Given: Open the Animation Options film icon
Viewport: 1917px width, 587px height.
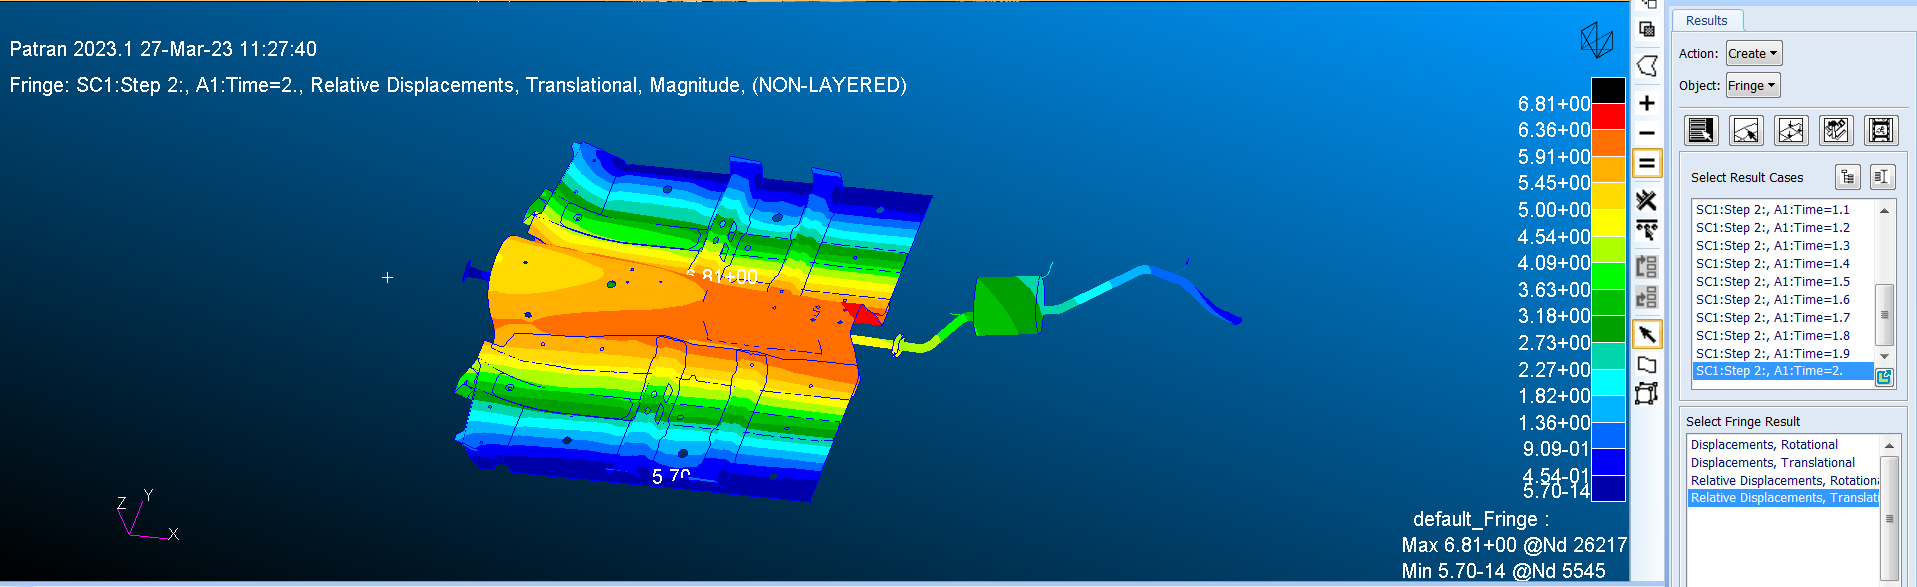Looking at the screenshot, I should [1881, 130].
